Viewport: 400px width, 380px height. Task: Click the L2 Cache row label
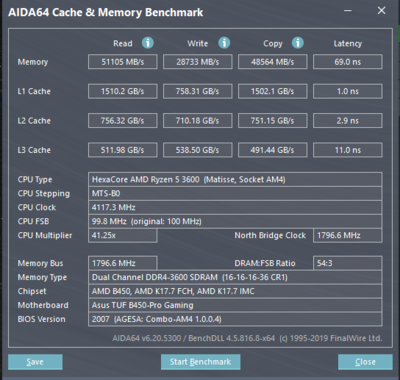(34, 121)
